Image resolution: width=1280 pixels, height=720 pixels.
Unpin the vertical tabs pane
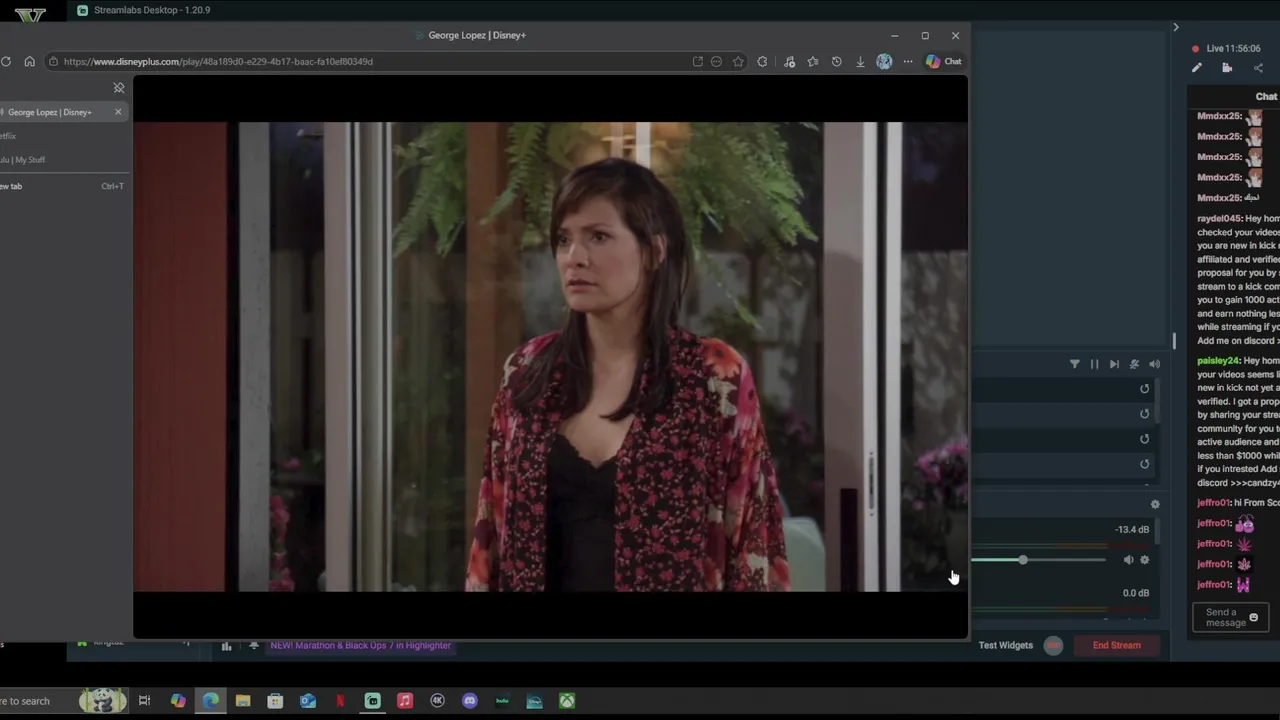[119, 88]
